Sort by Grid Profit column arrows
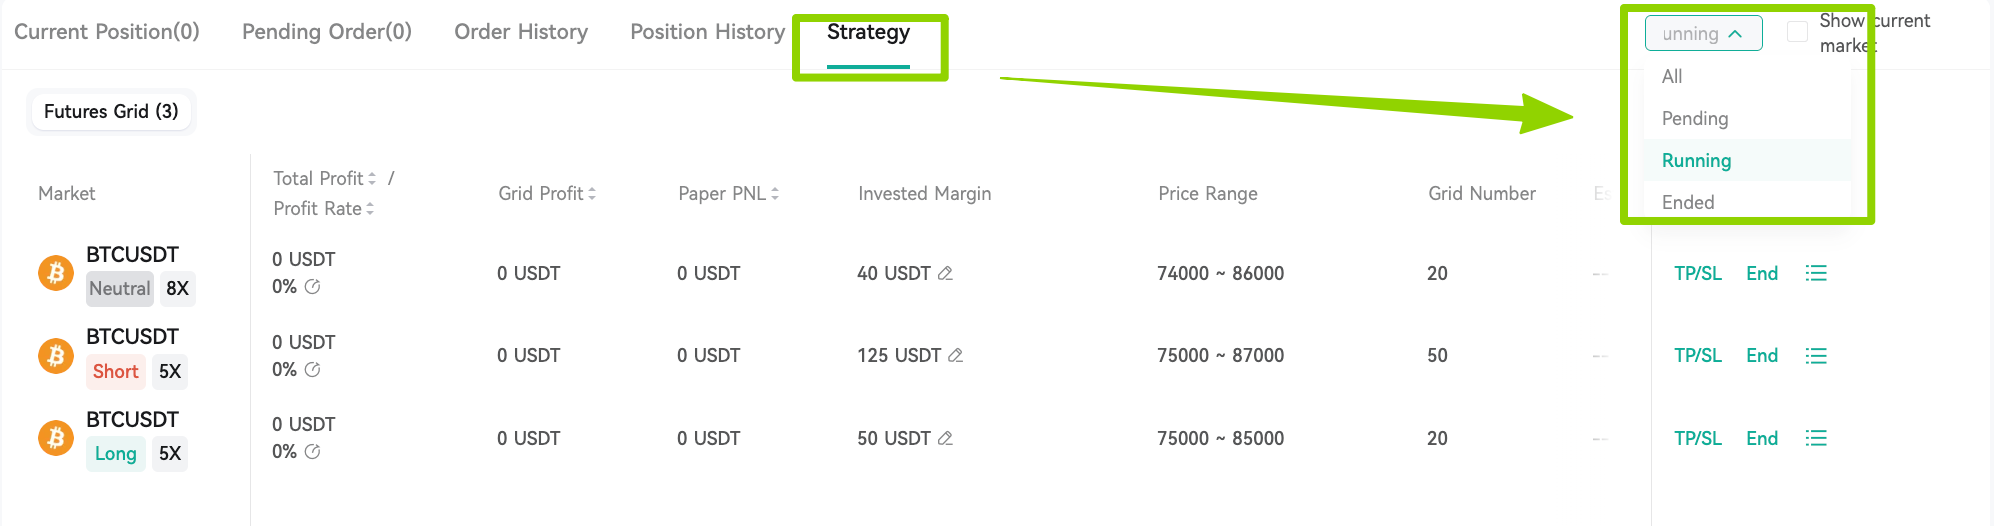The height and width of the screenshot is (526, 1994). pyautogui.click(x=592, y=194)
